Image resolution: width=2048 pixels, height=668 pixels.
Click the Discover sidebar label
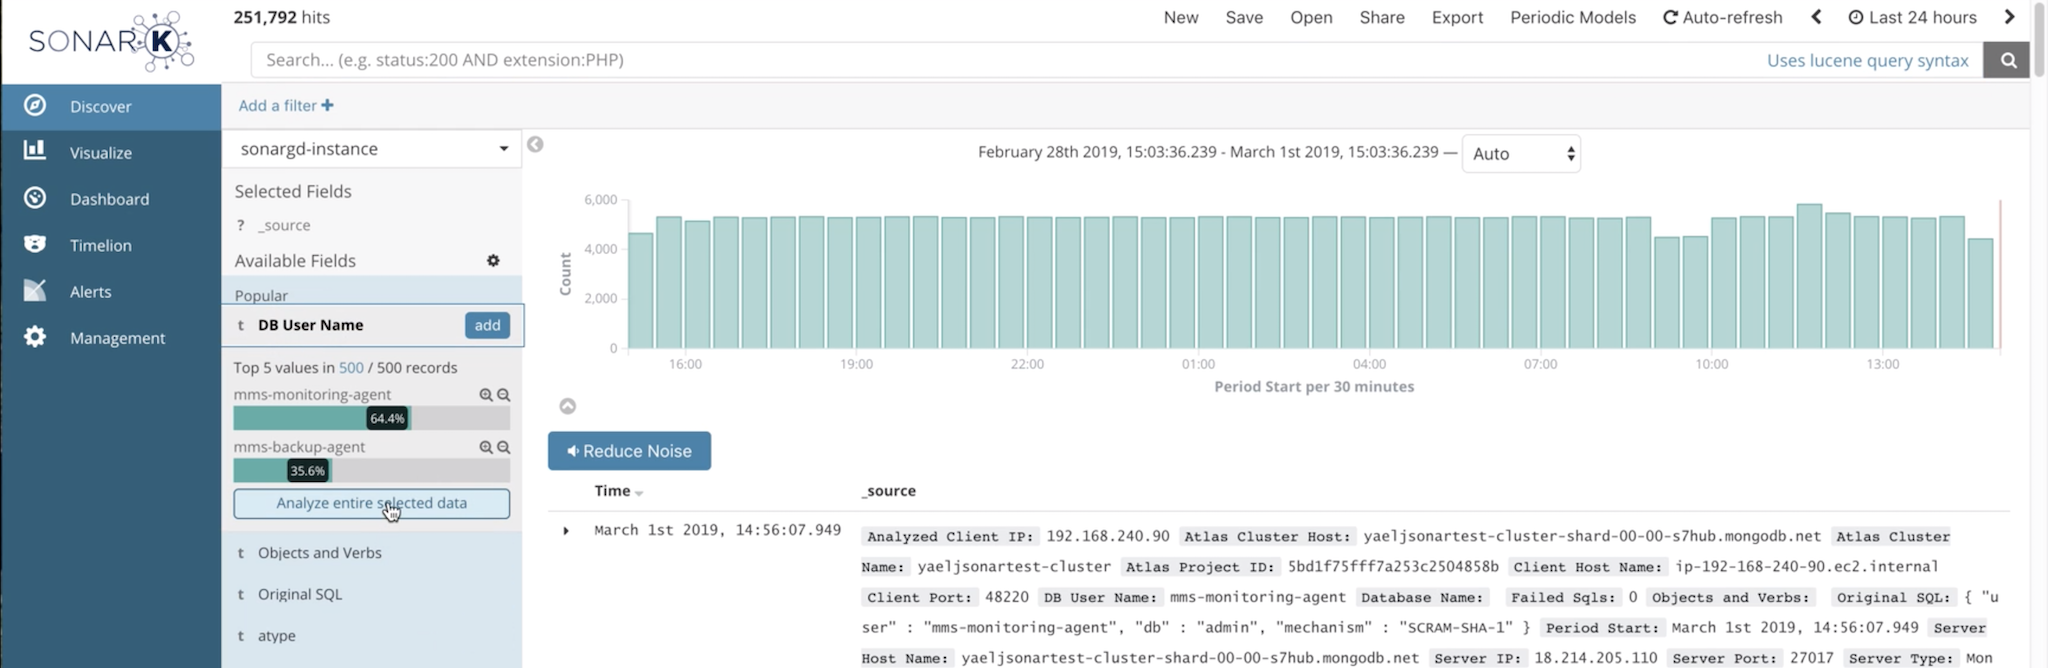pos(100,106)
